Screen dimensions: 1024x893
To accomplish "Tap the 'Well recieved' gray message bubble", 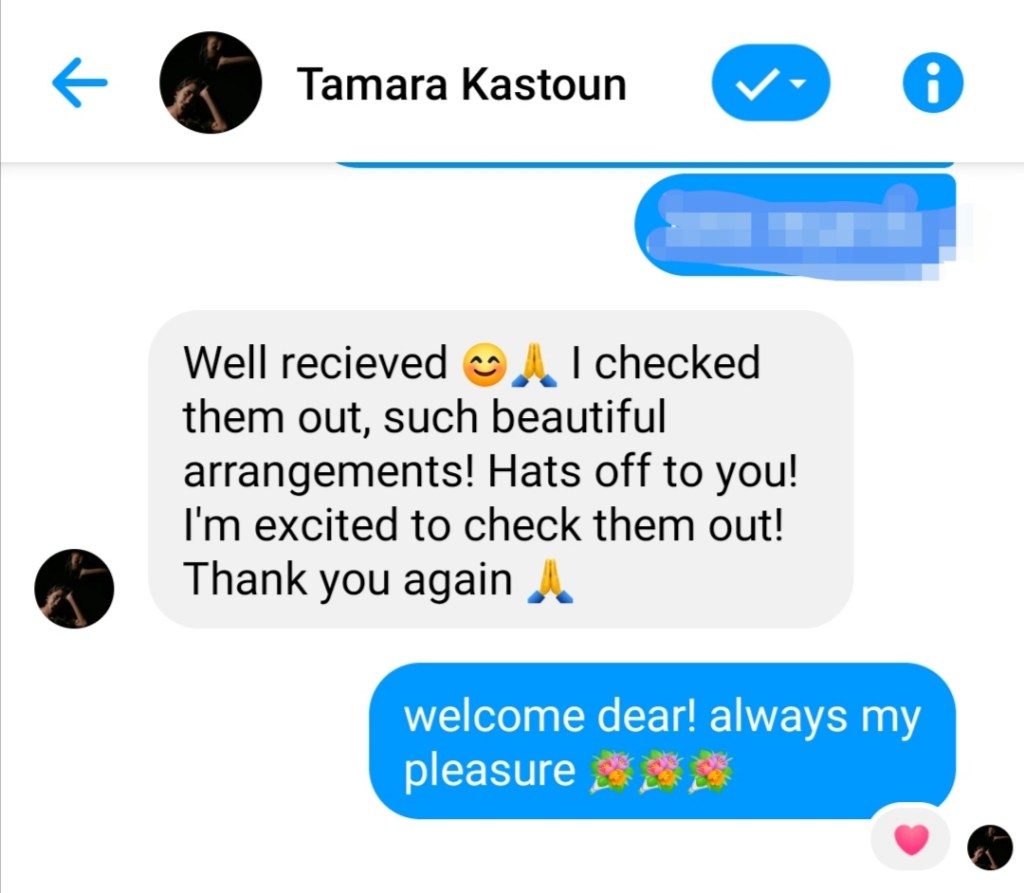I will pyautogui.click(x=501, y=469).
